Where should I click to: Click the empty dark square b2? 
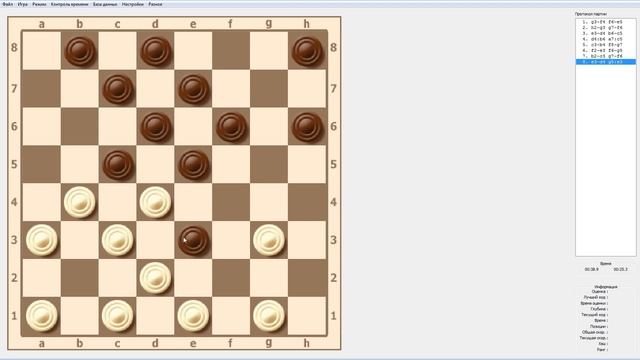tap(80, 278)
